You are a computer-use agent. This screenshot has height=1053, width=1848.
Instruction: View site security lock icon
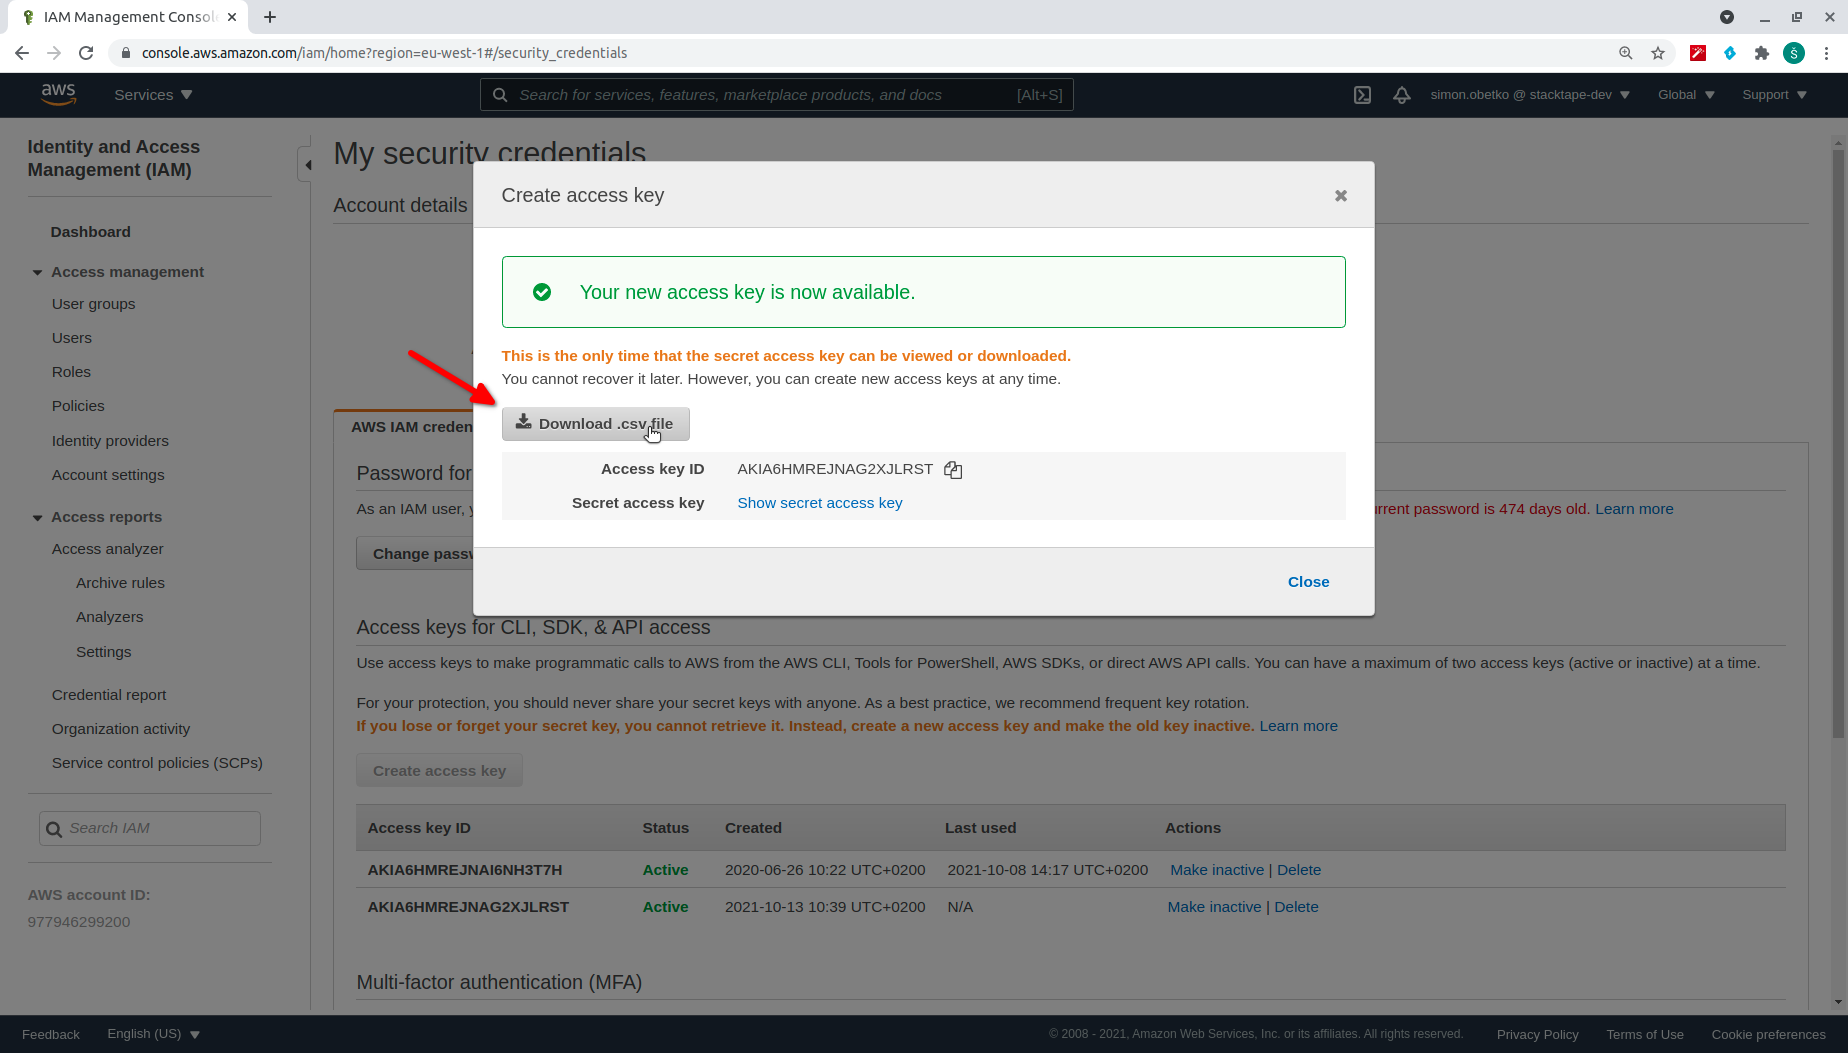coord(125,53)
